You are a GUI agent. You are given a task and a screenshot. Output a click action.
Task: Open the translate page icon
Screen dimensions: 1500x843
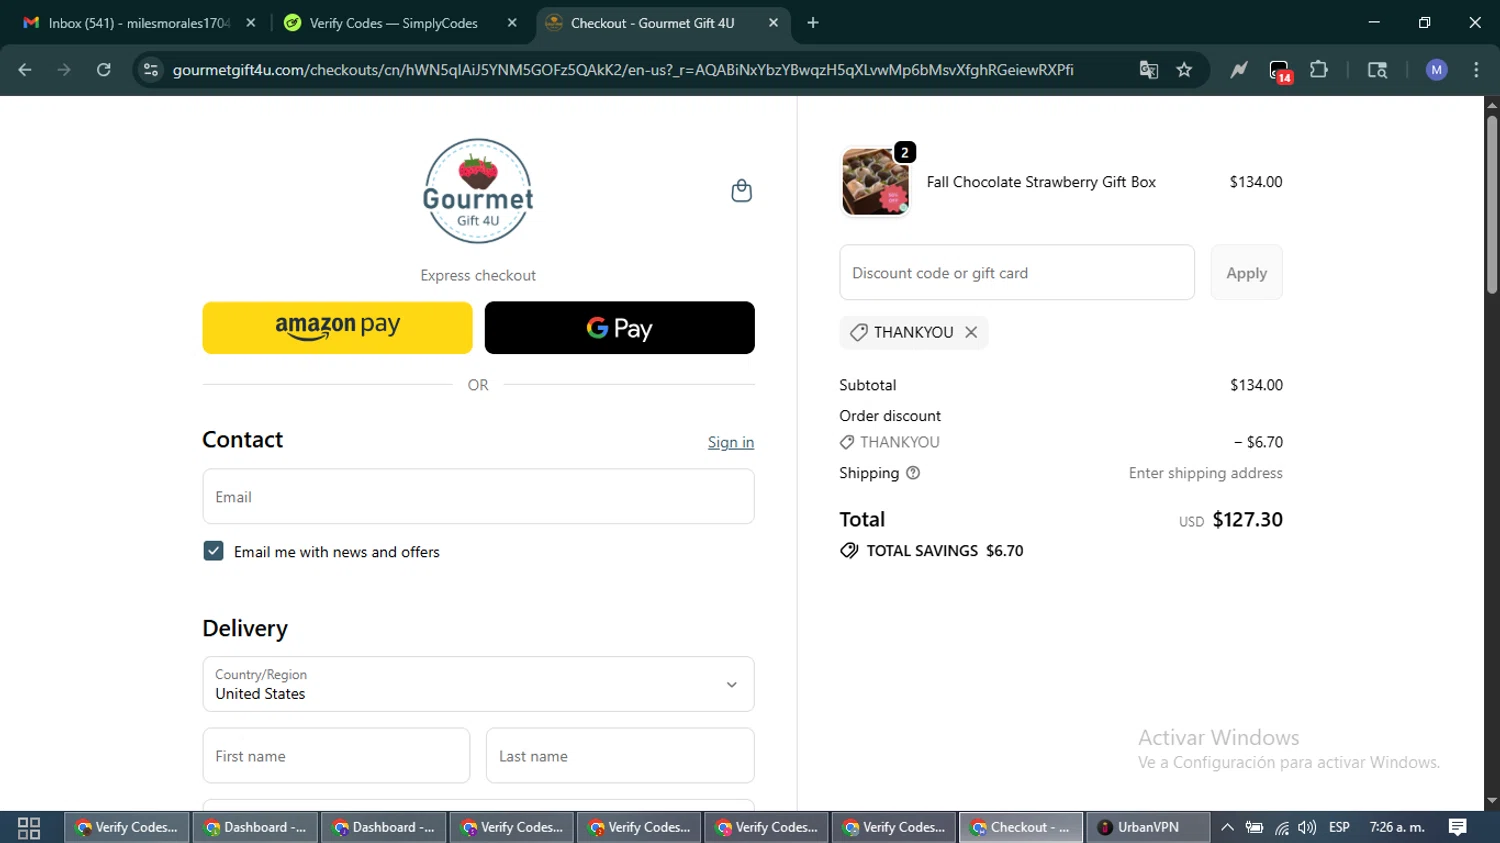(x=1148, y=70)
